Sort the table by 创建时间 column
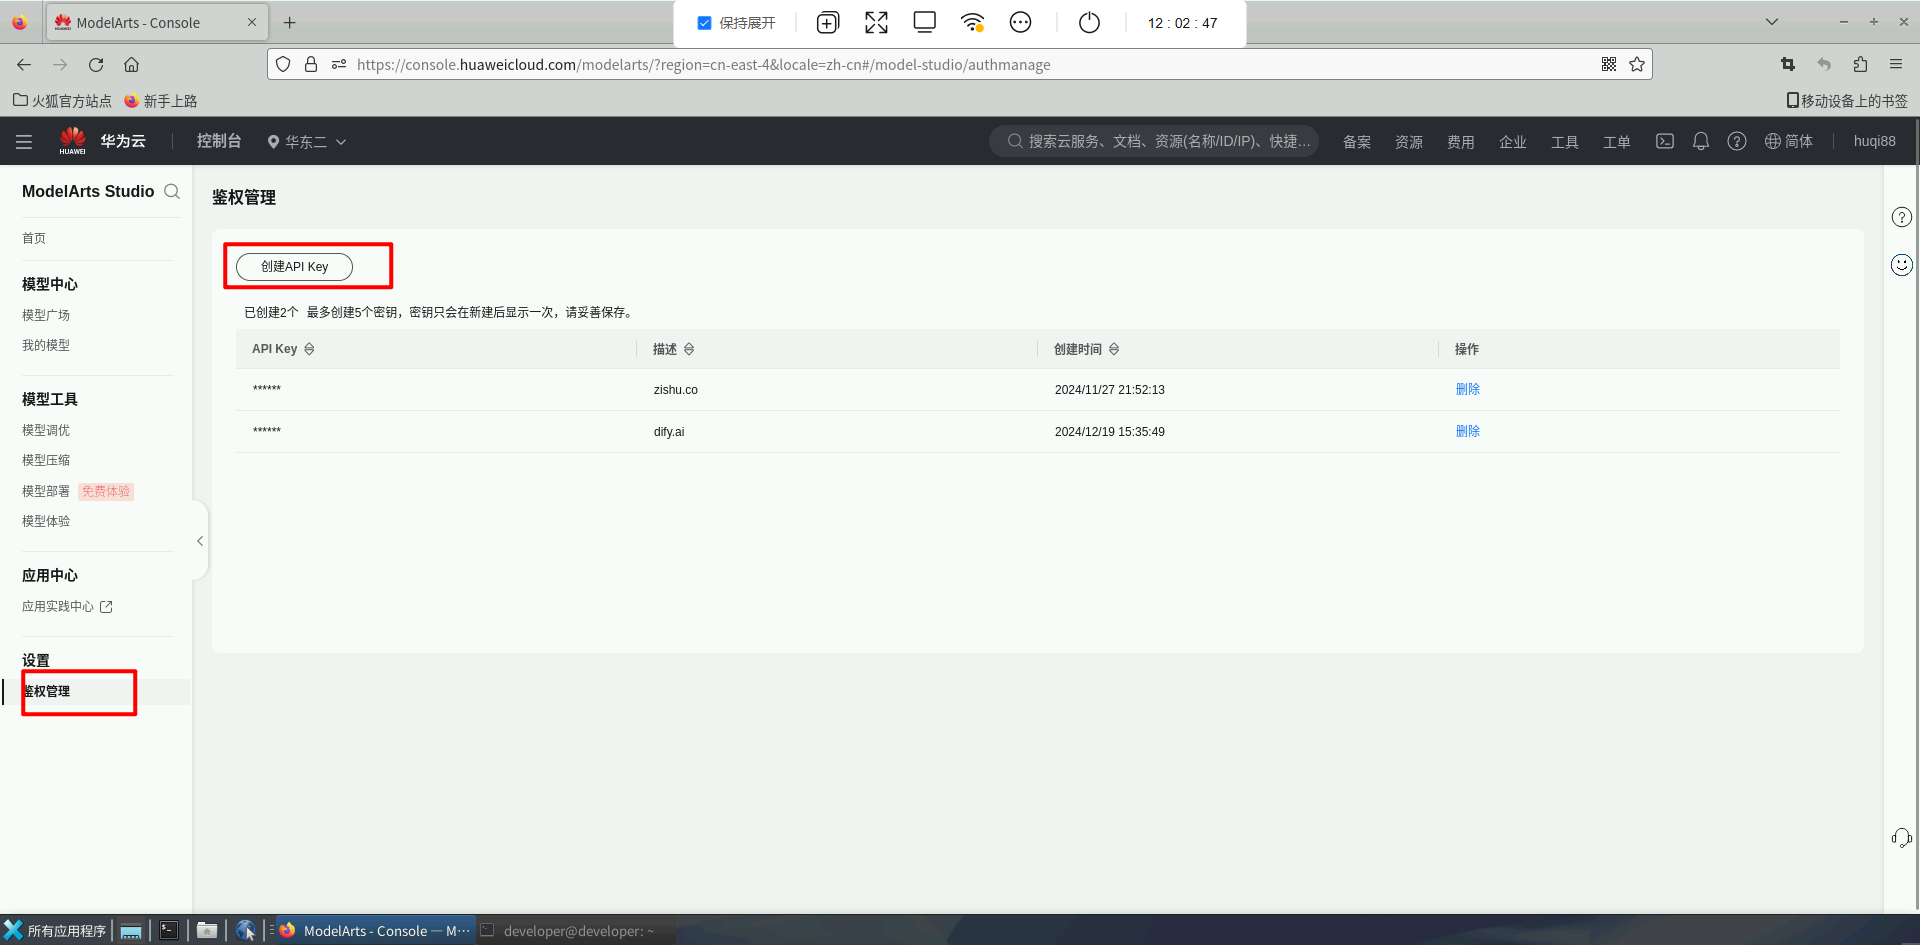 pos(1114,349)
